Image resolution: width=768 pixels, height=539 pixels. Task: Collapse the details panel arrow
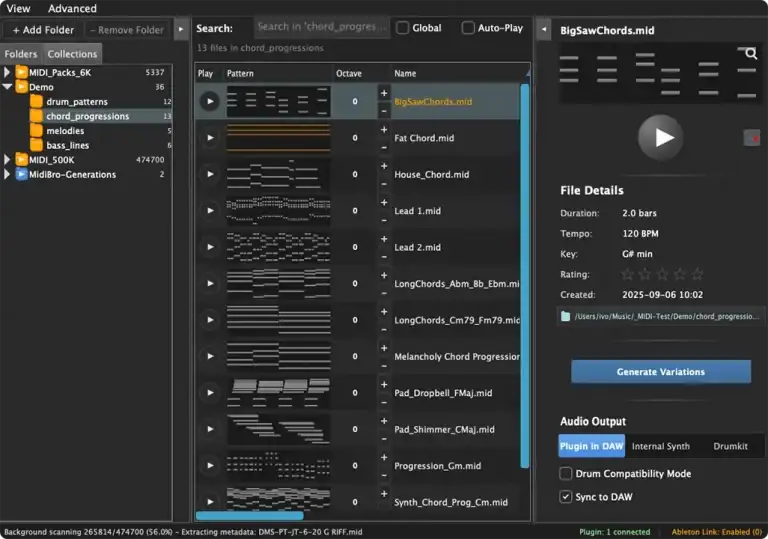[543, 29]
